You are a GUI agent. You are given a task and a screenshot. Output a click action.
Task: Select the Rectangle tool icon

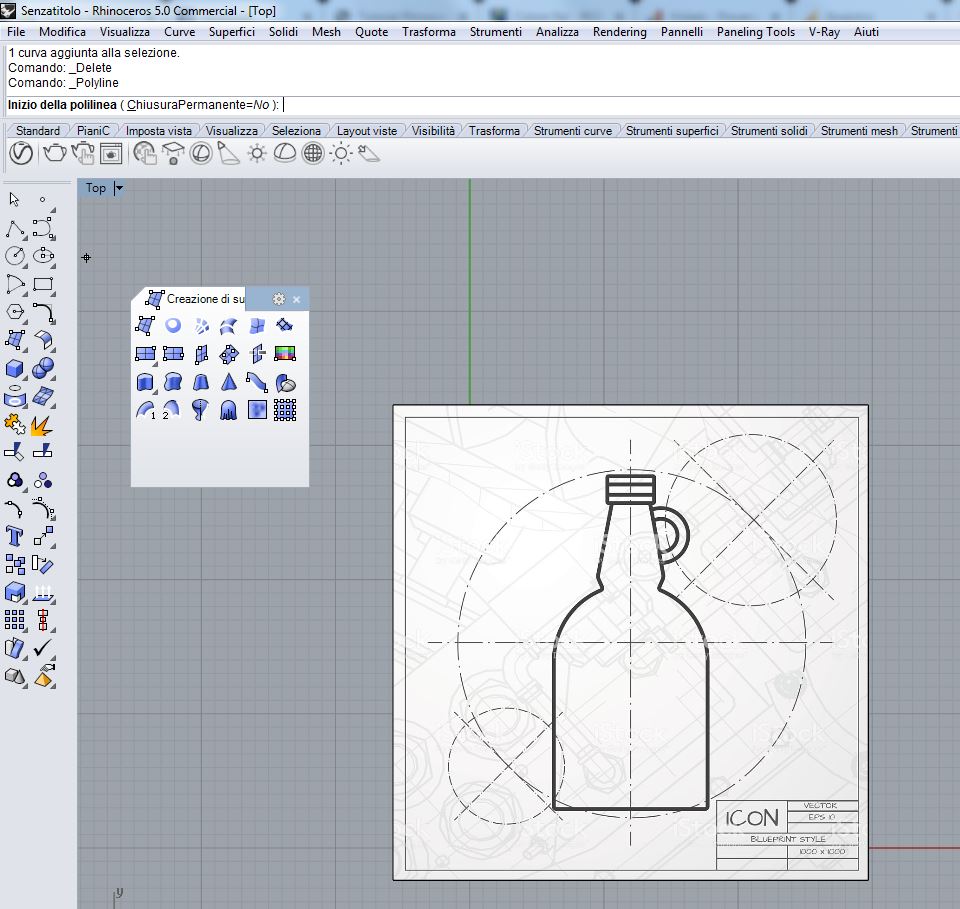[43, 284]
